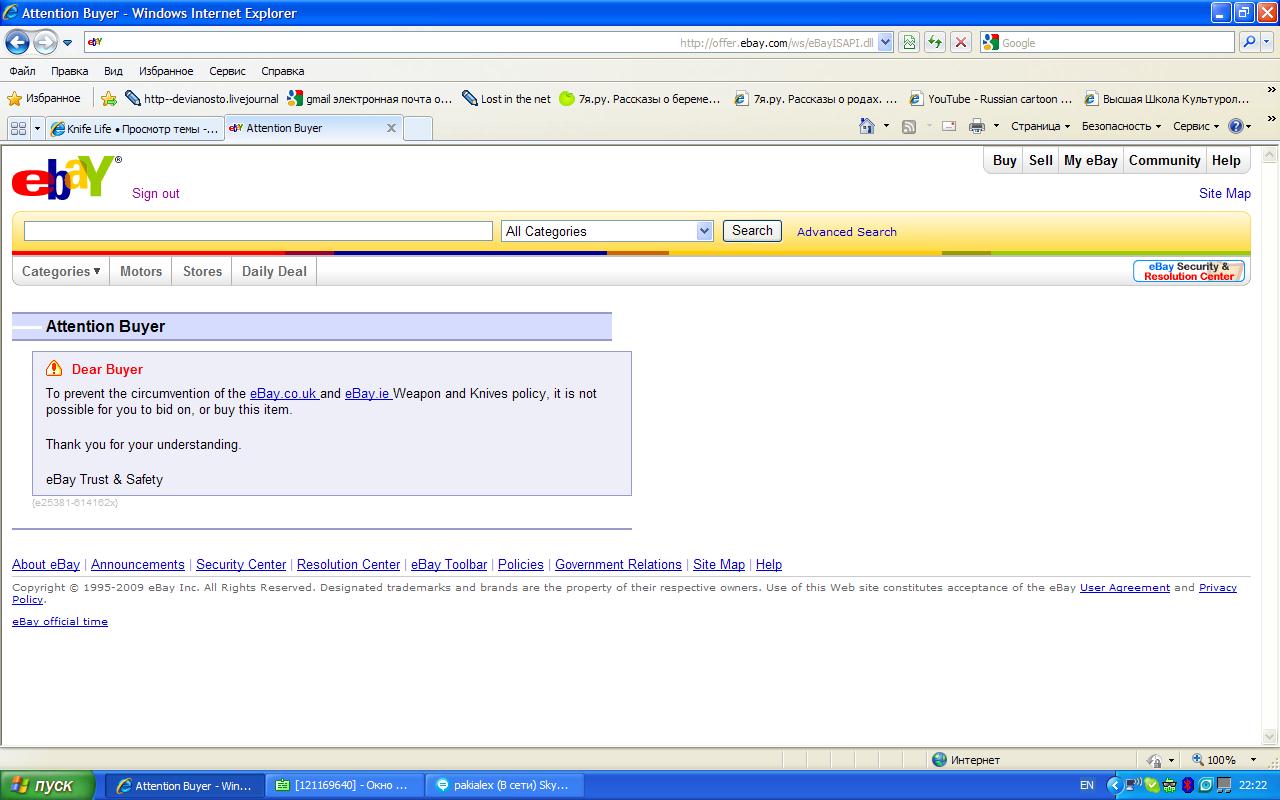Expand the Categories navigation menu
The width and height of the screenshot is (1280, 800).
[61, 271]
